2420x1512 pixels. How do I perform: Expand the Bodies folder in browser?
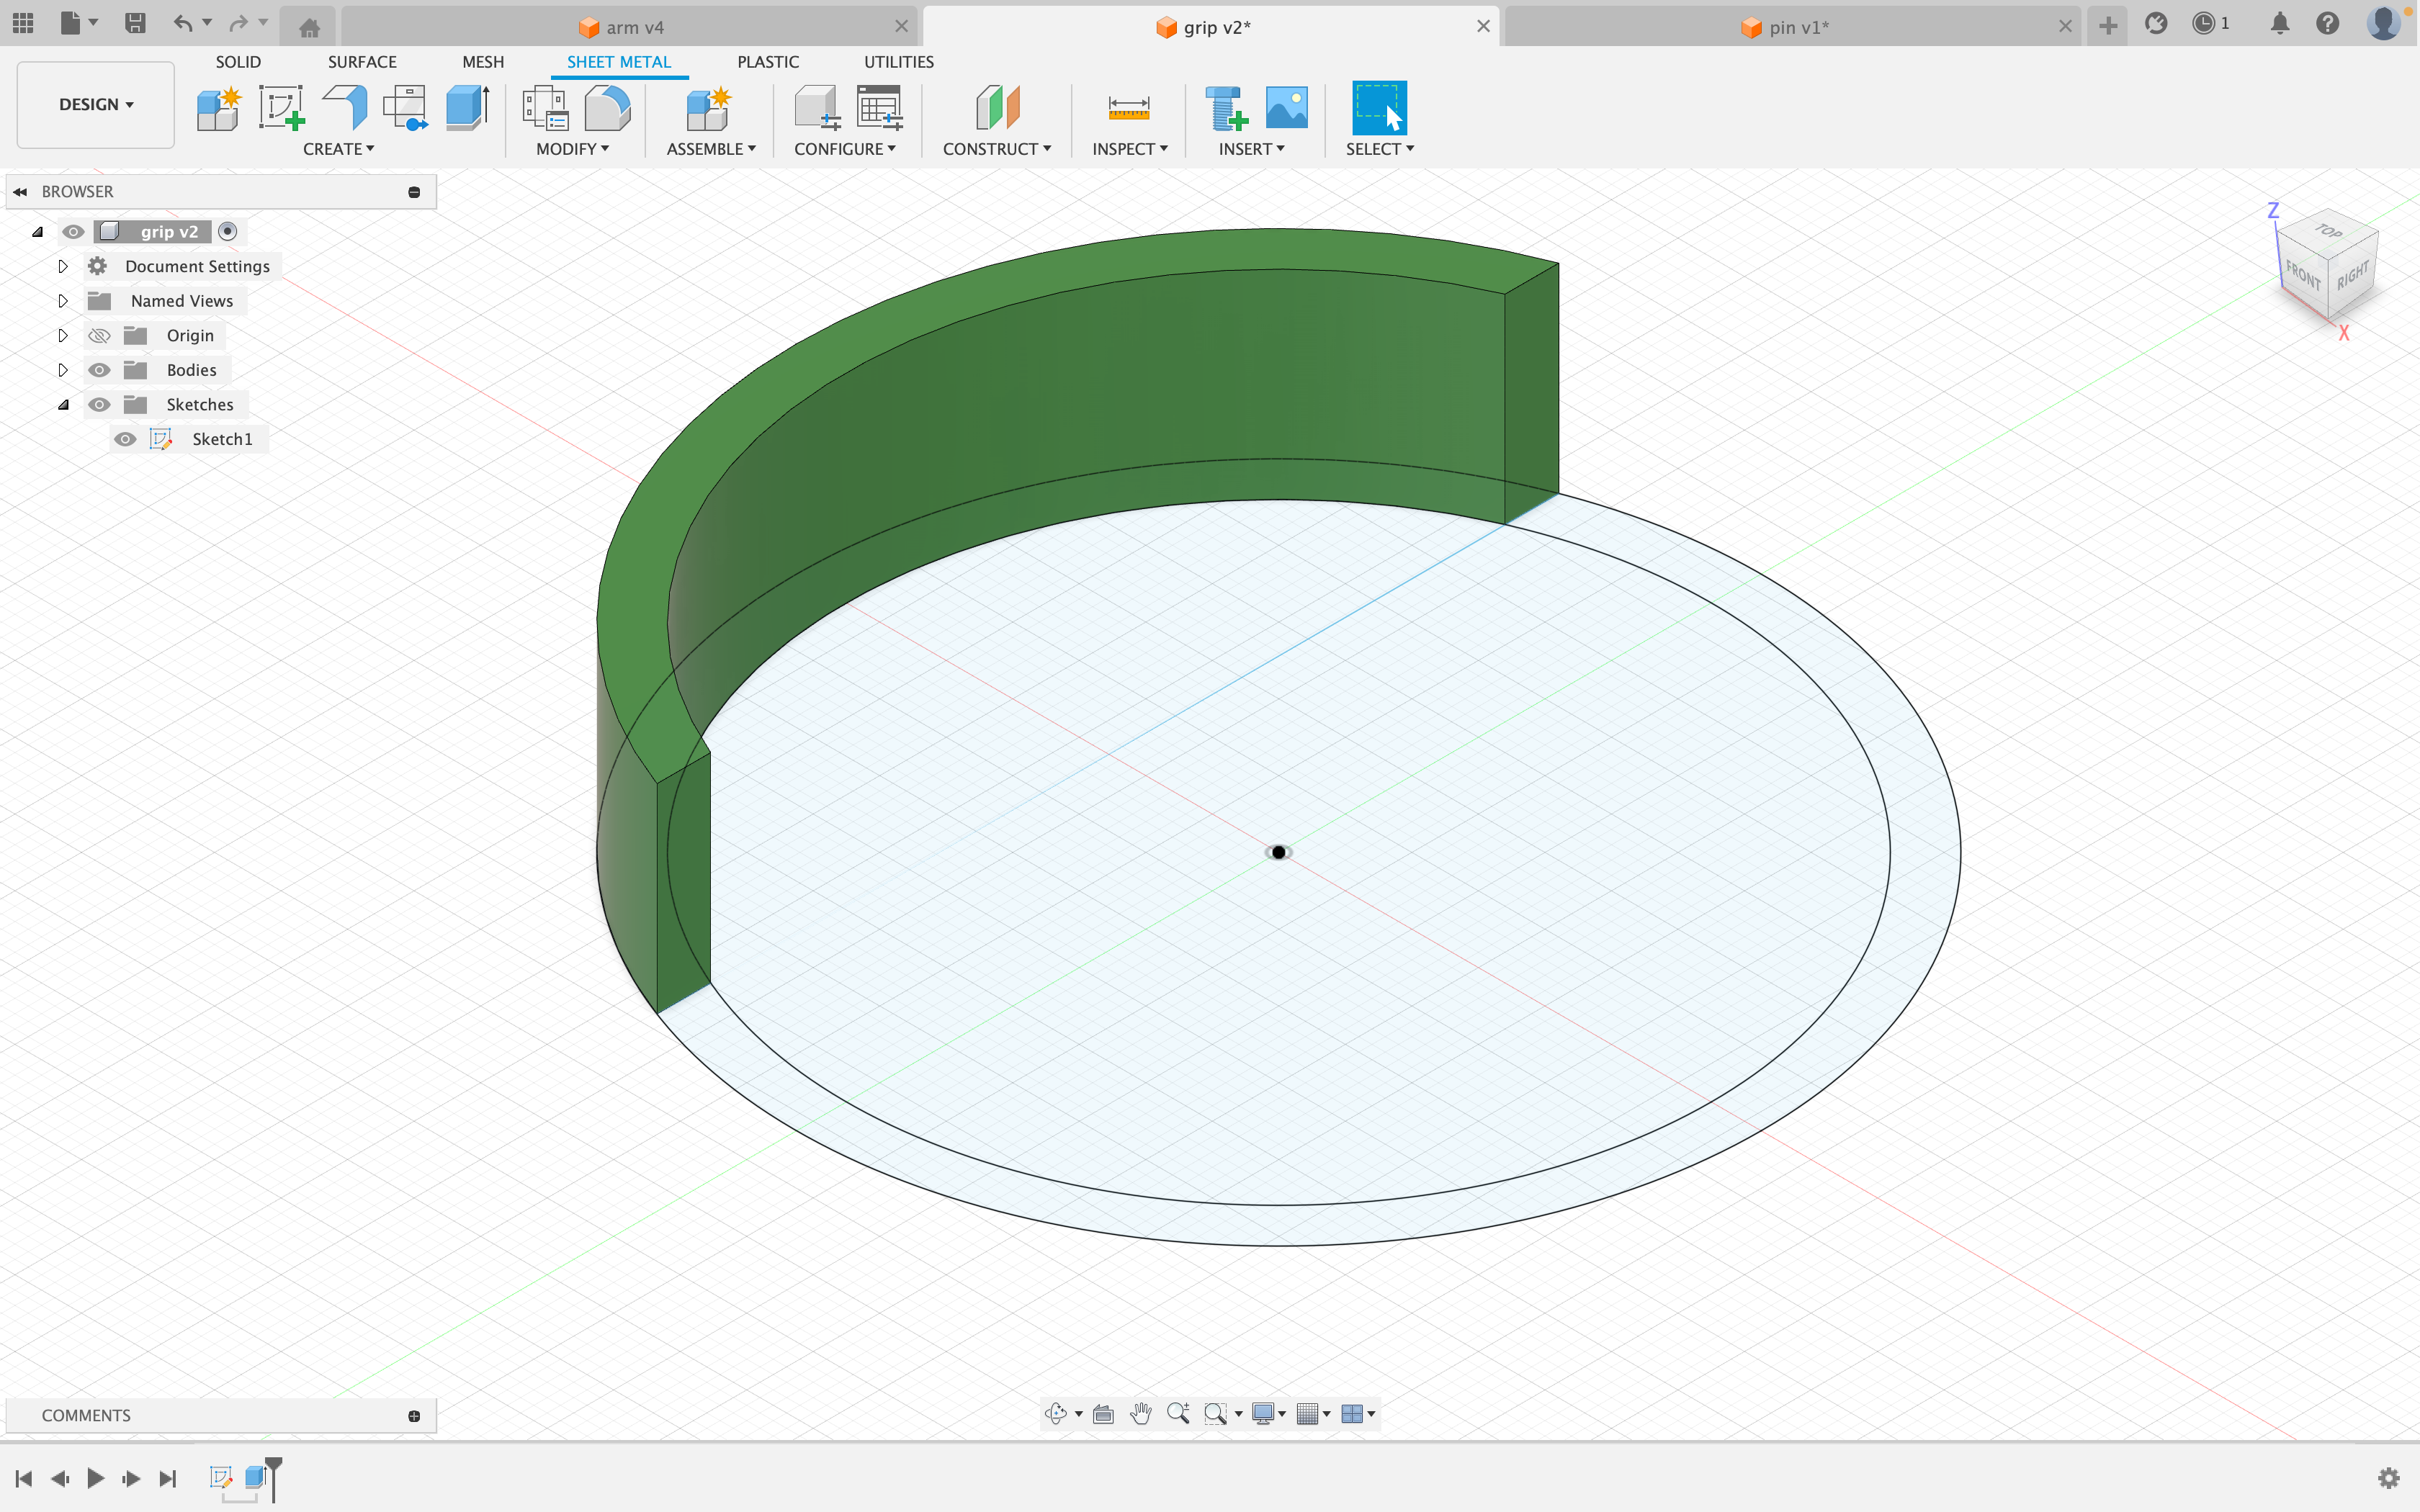pyautogui.click(x=63, y=369)
